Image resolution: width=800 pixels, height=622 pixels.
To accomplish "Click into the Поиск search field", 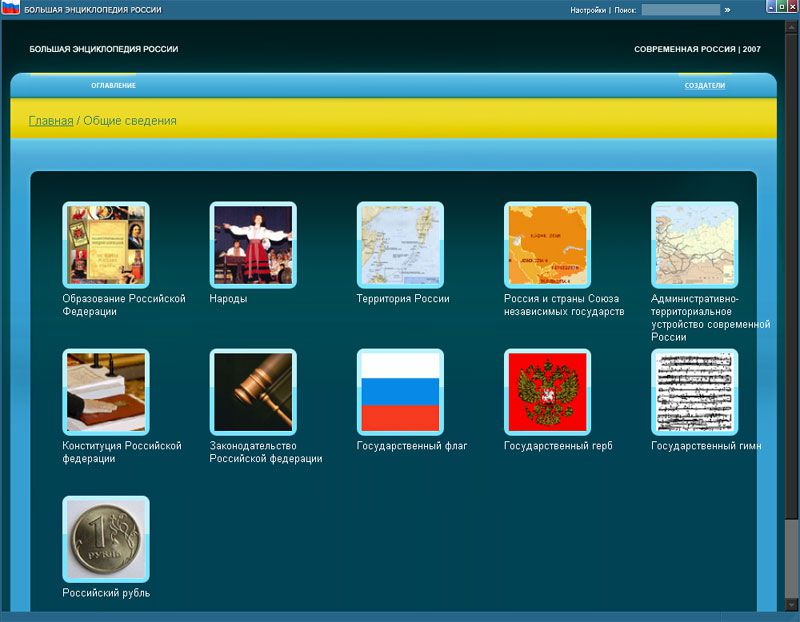I will [680, 10].
